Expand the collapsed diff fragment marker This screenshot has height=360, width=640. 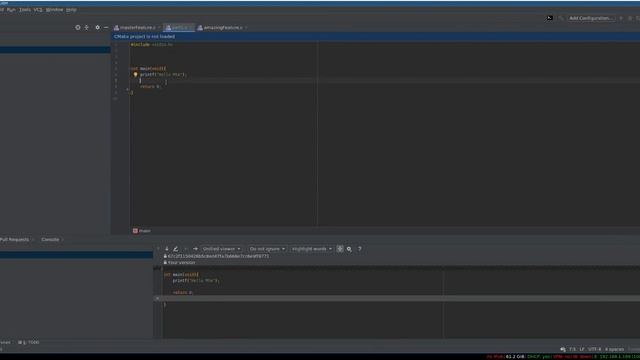(157, 298)
